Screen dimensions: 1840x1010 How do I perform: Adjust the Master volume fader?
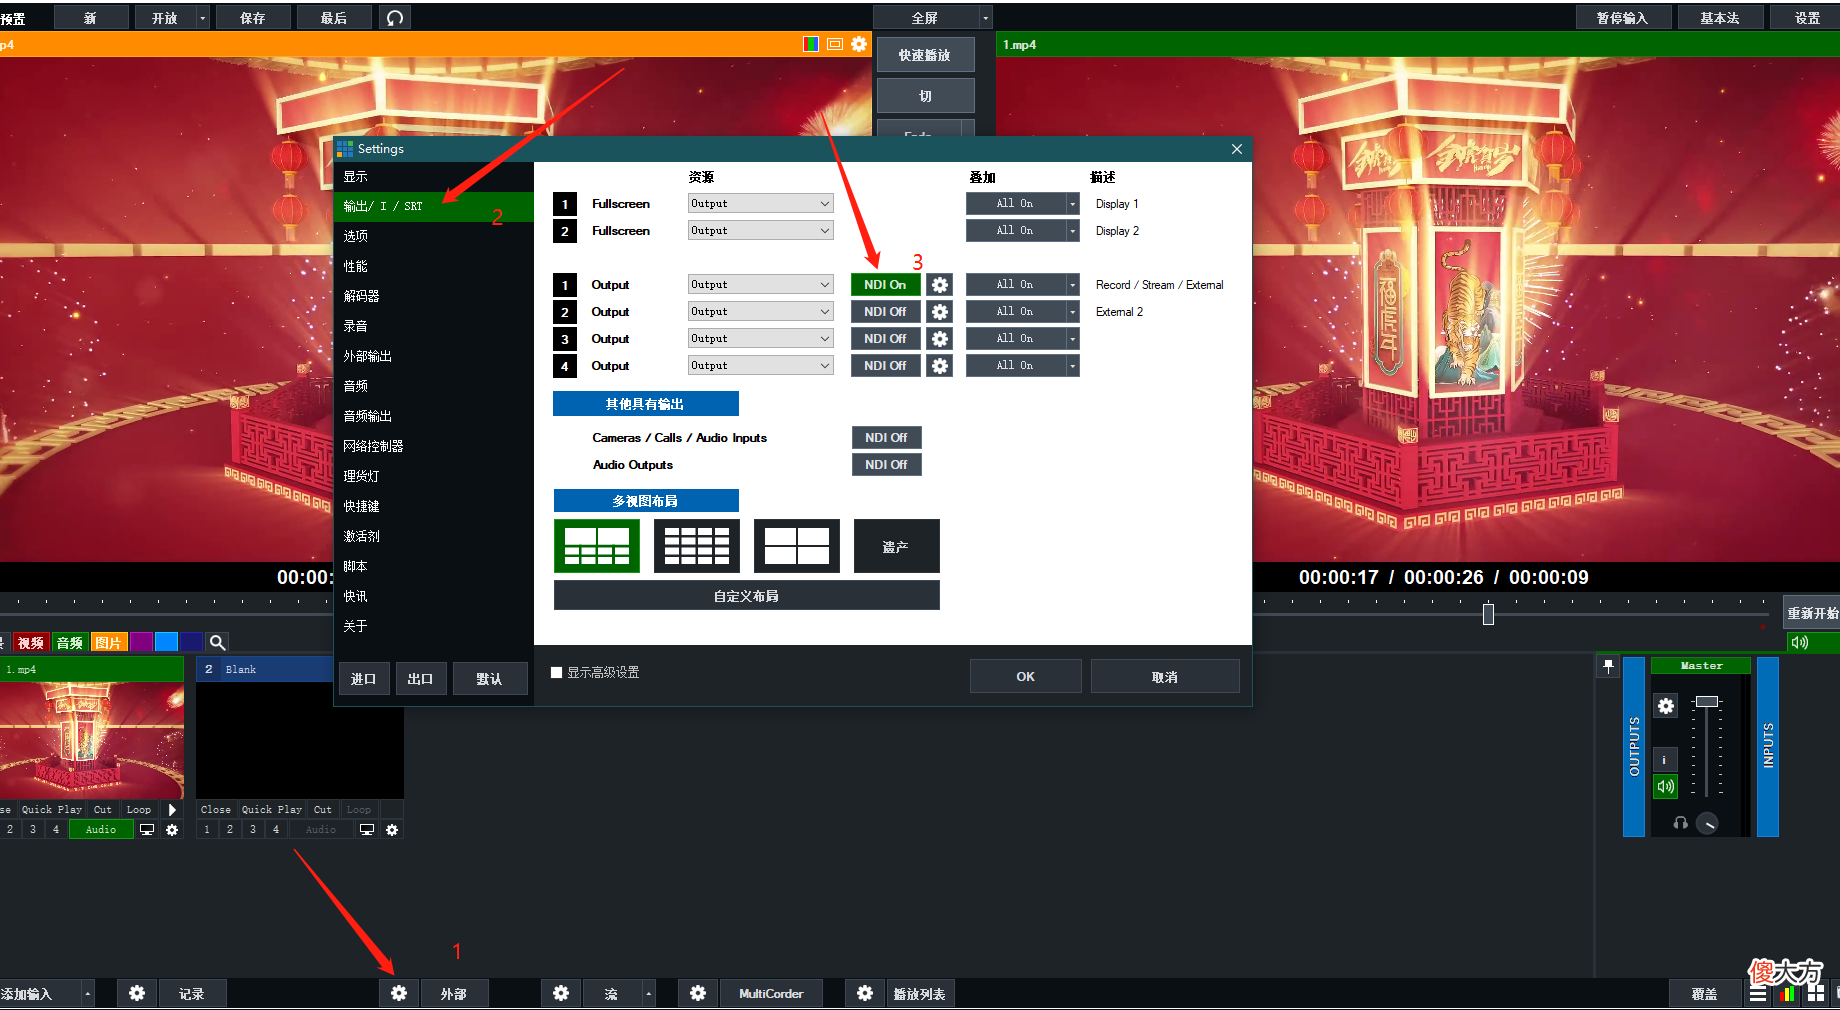click(1707, 702)
